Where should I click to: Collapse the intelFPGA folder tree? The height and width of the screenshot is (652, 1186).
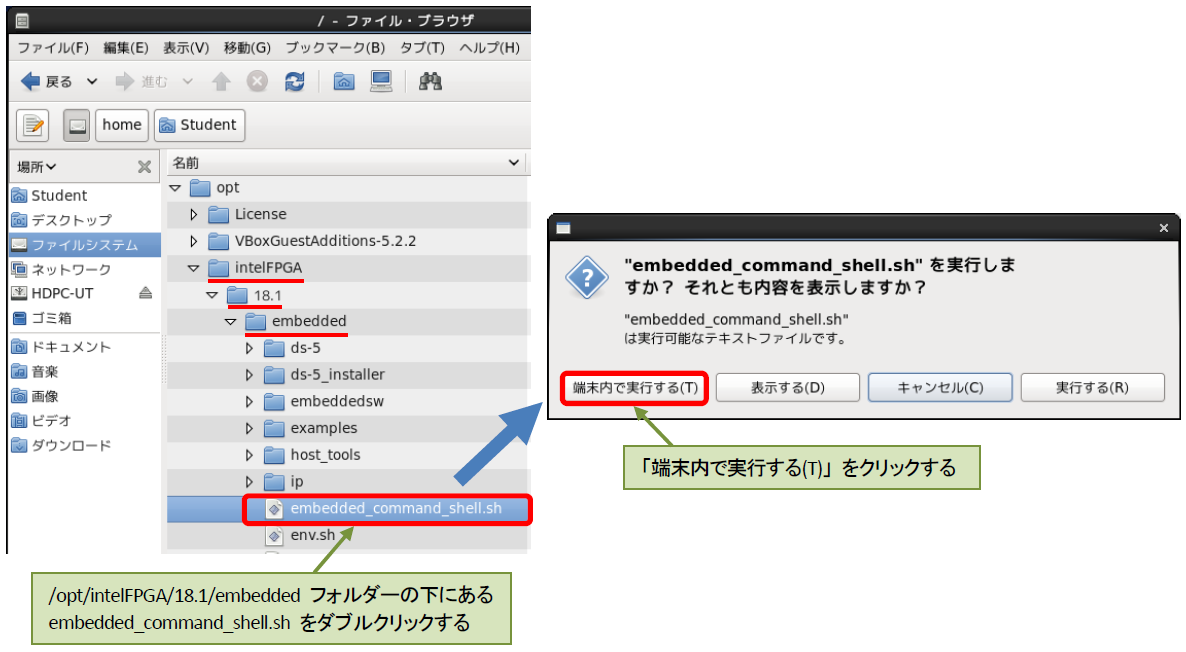(193, 268)
